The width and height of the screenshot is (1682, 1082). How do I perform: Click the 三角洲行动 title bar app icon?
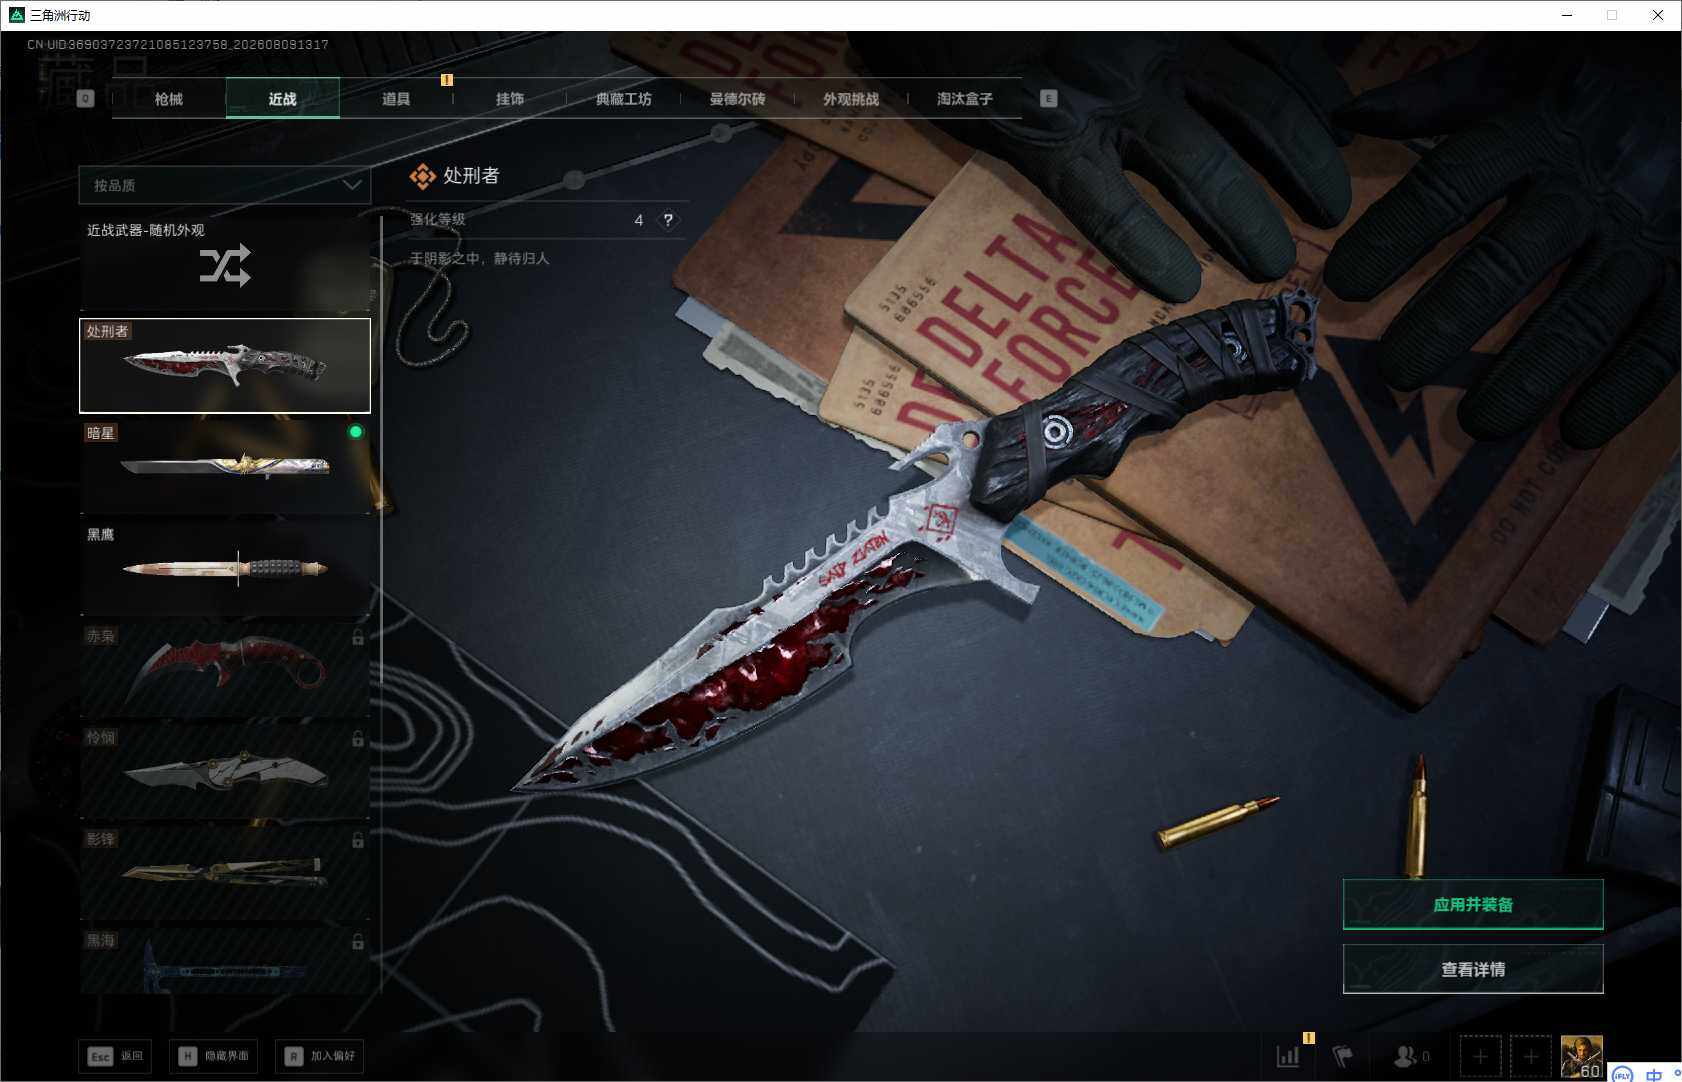[x=16, y=15]
